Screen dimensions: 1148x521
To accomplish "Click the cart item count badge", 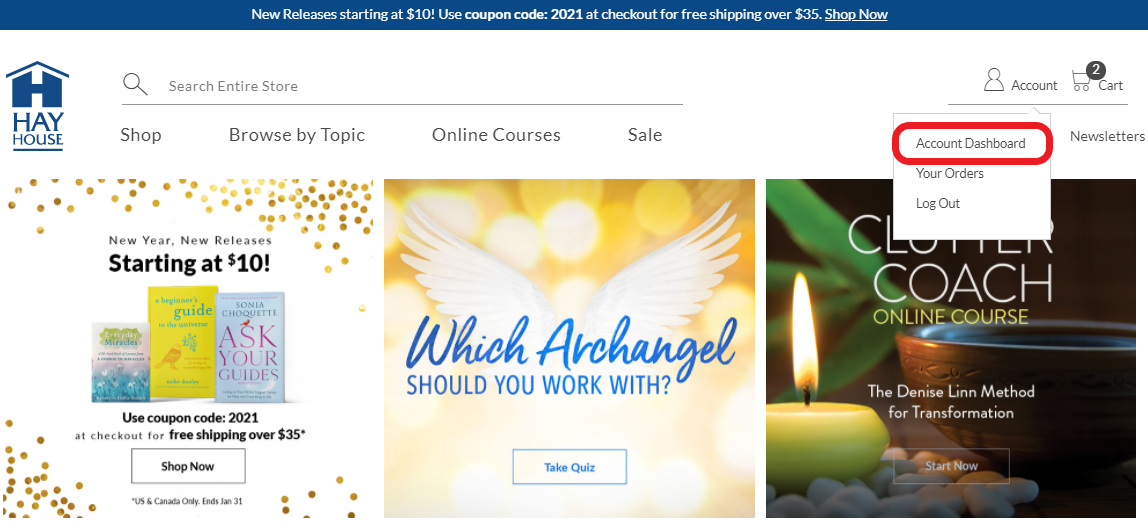I will 1095,70.
